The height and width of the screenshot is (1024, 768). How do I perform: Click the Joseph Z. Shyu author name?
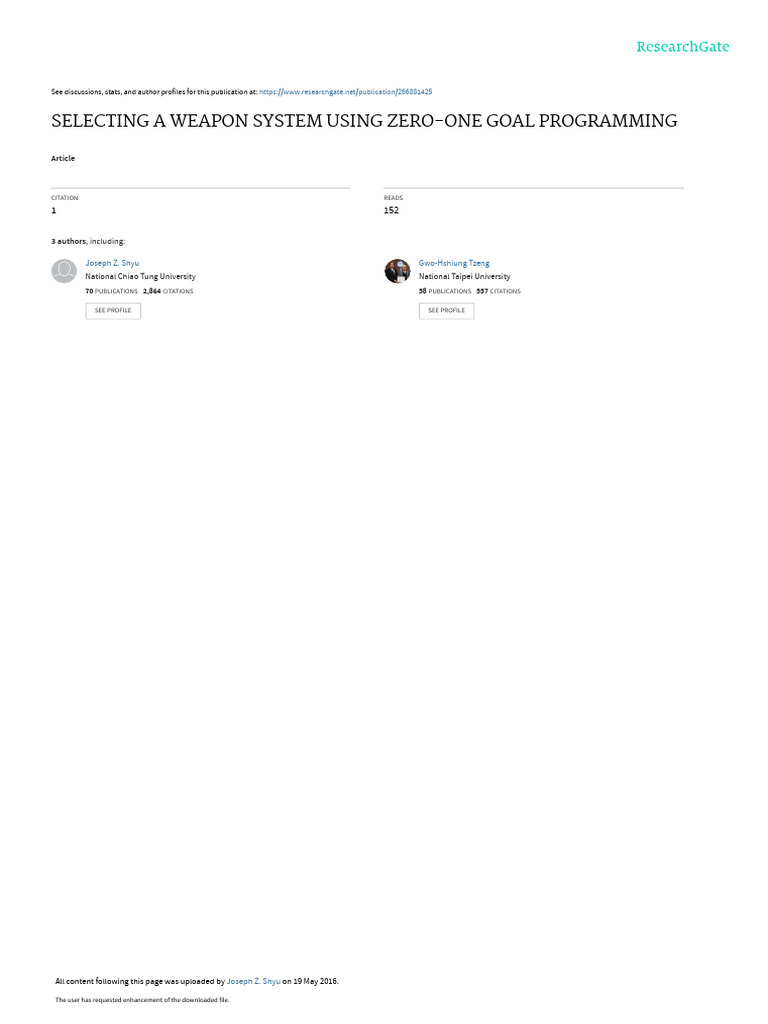tap(112, 263)
